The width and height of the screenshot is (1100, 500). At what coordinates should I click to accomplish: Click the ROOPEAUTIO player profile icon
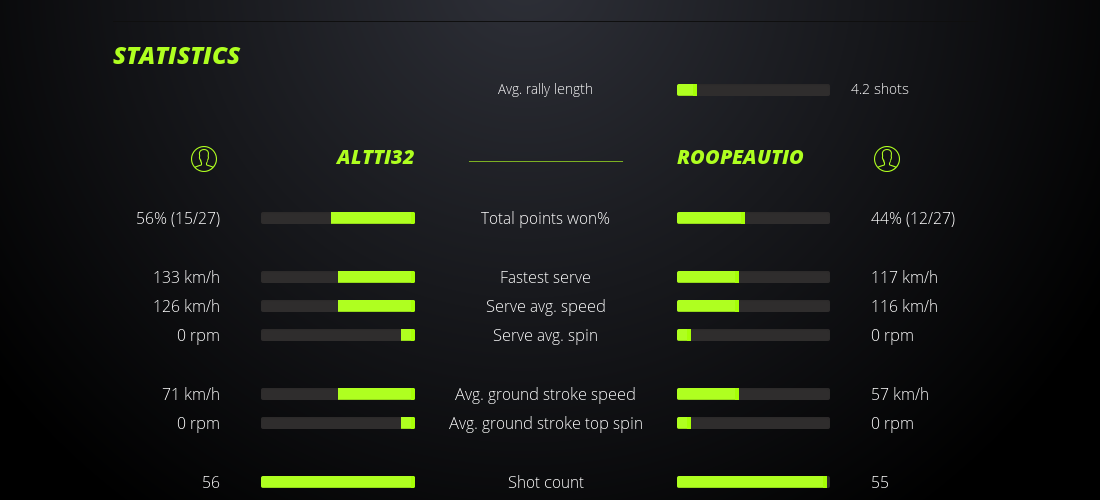[886, 158]
